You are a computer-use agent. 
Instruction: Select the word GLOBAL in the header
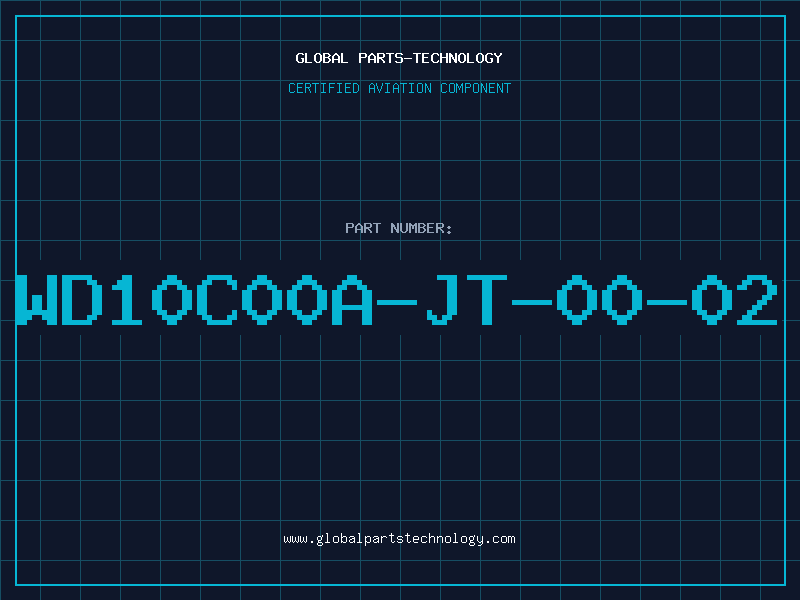tap(322, 58)
